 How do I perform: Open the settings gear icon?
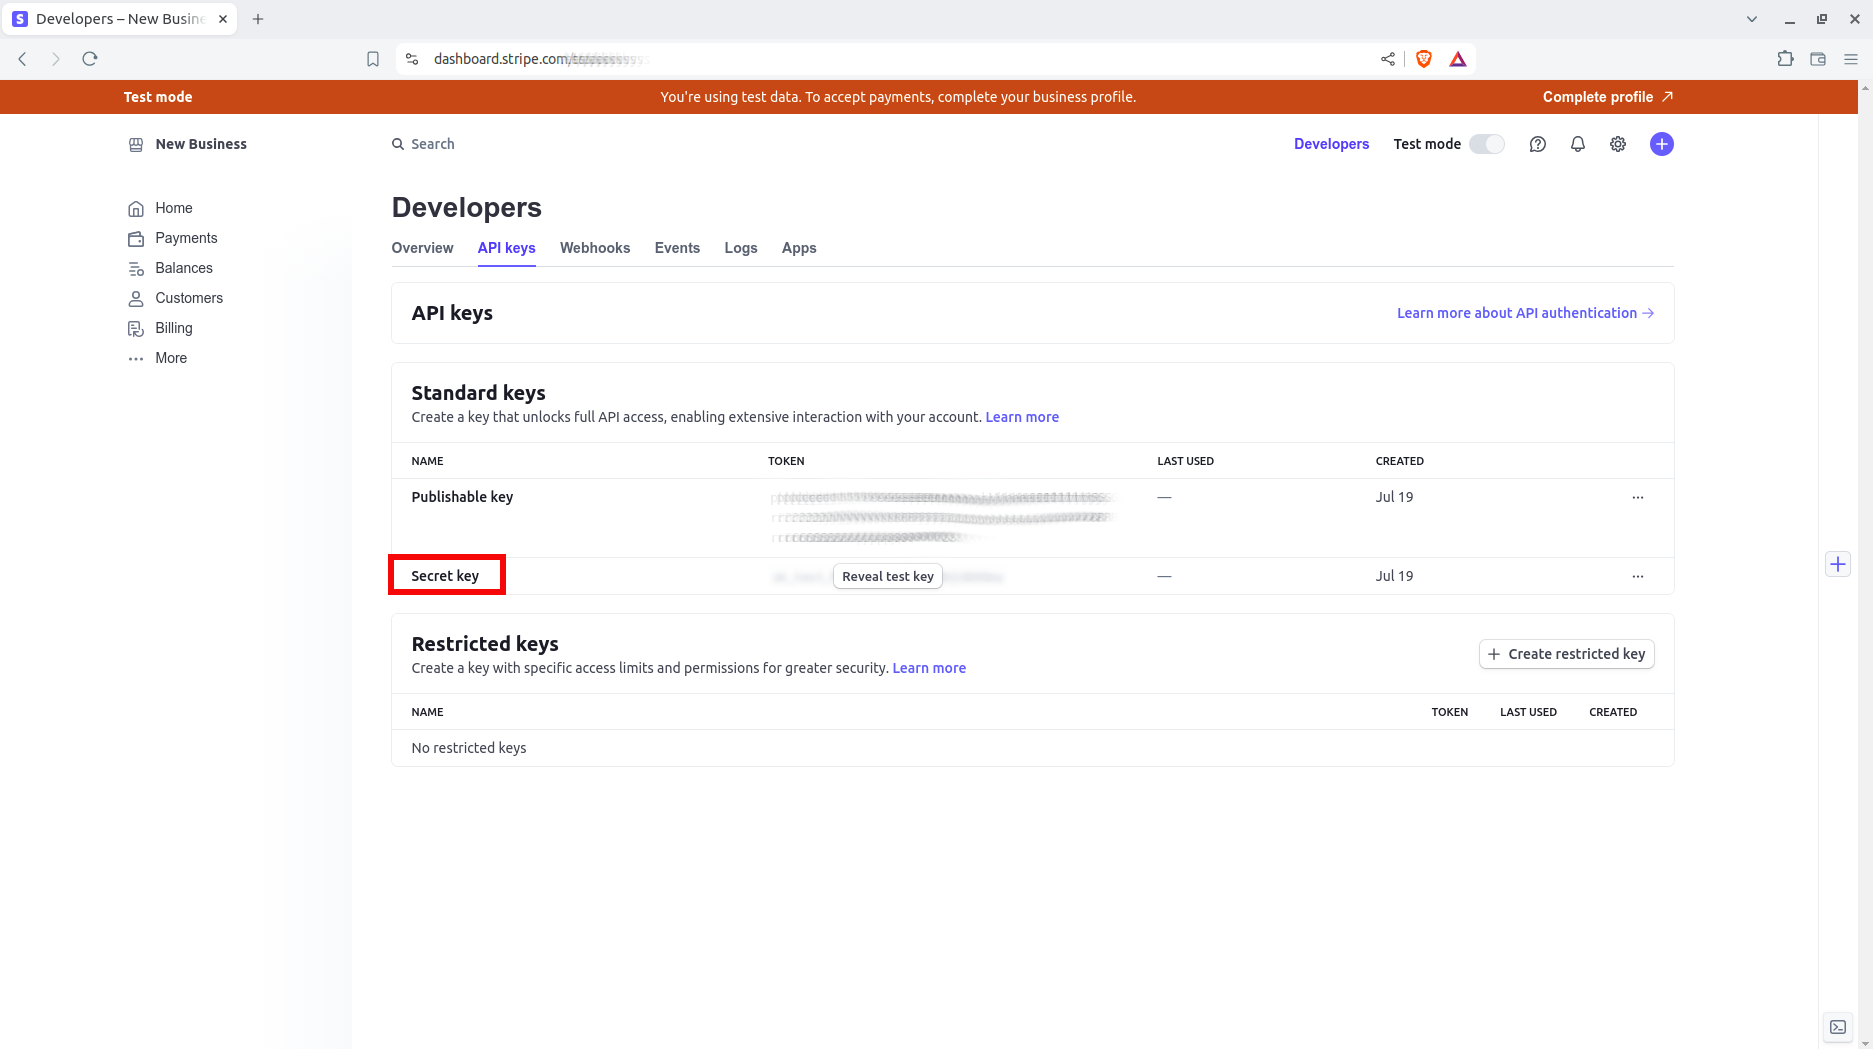1618,144
